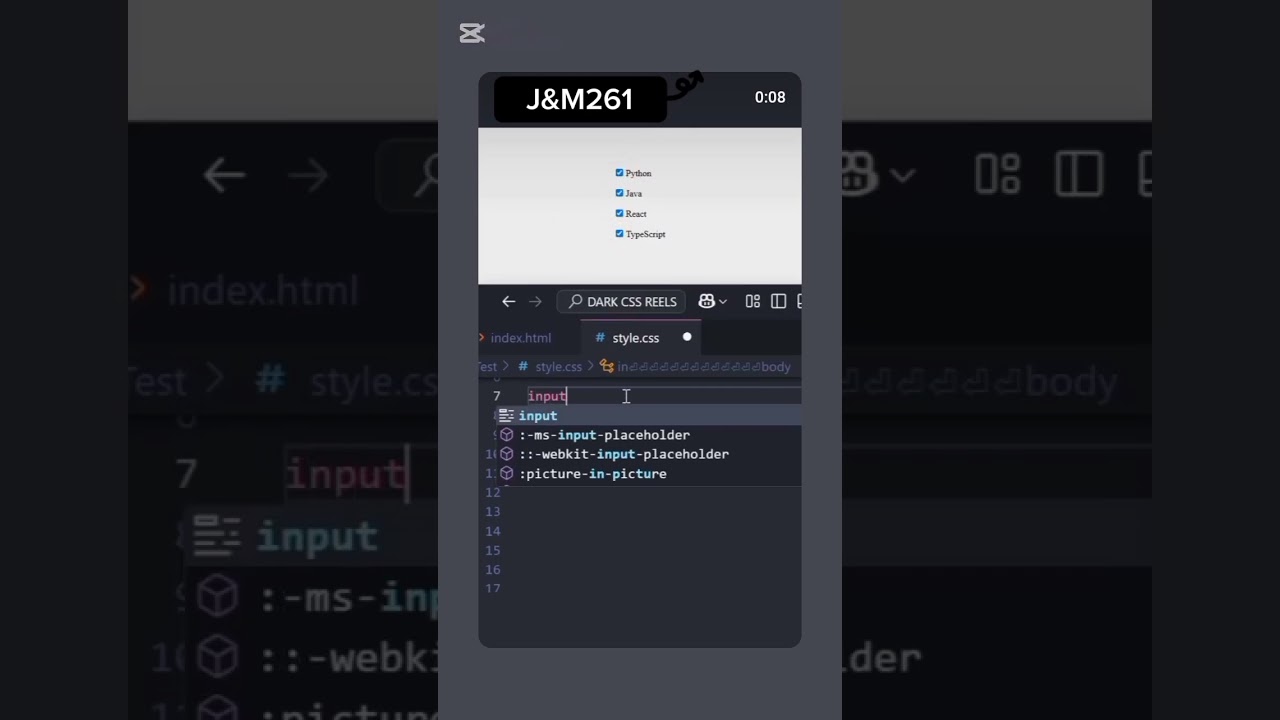Select the 'input' autocomplete suggestion

[x=648, y=416]
